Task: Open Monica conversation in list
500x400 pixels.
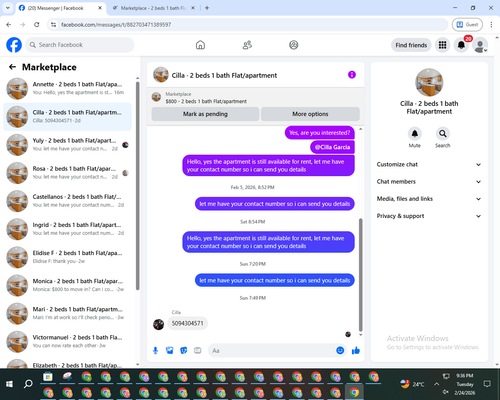Action: (x=68, y=285)
